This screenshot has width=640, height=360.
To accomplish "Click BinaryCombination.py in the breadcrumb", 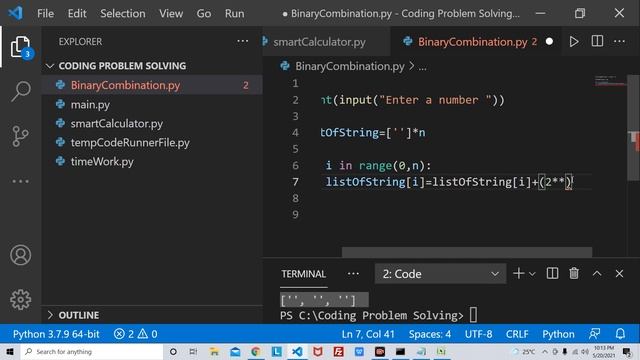I will pos(350,66).
